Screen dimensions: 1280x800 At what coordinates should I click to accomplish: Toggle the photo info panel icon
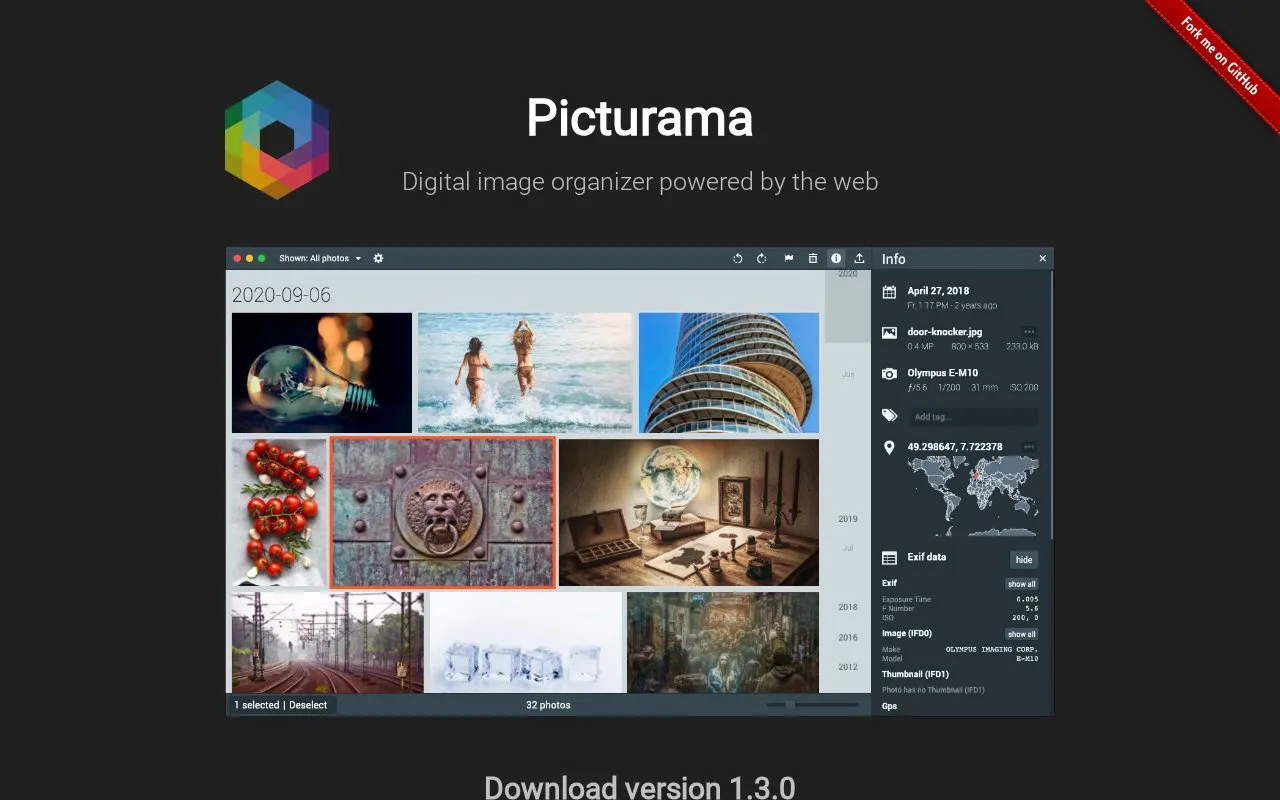[836, 258]
